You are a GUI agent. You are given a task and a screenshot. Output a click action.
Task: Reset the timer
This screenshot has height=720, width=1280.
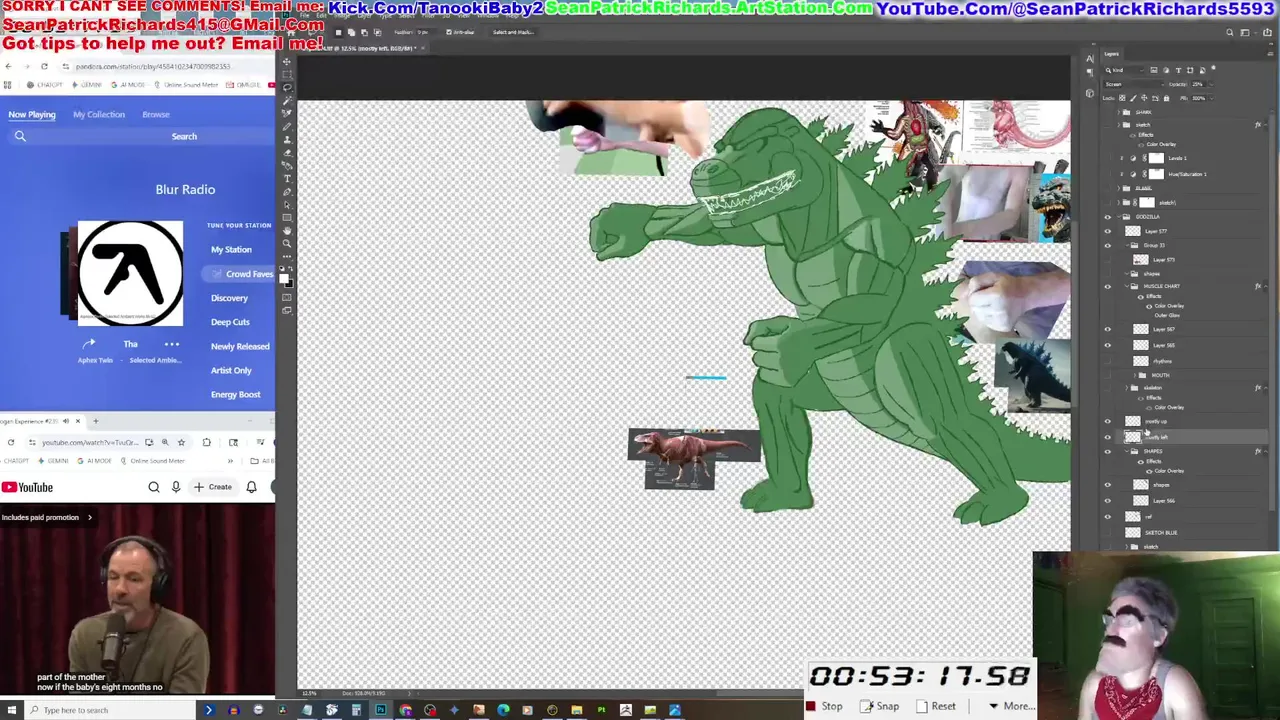(x=936, y=706)
